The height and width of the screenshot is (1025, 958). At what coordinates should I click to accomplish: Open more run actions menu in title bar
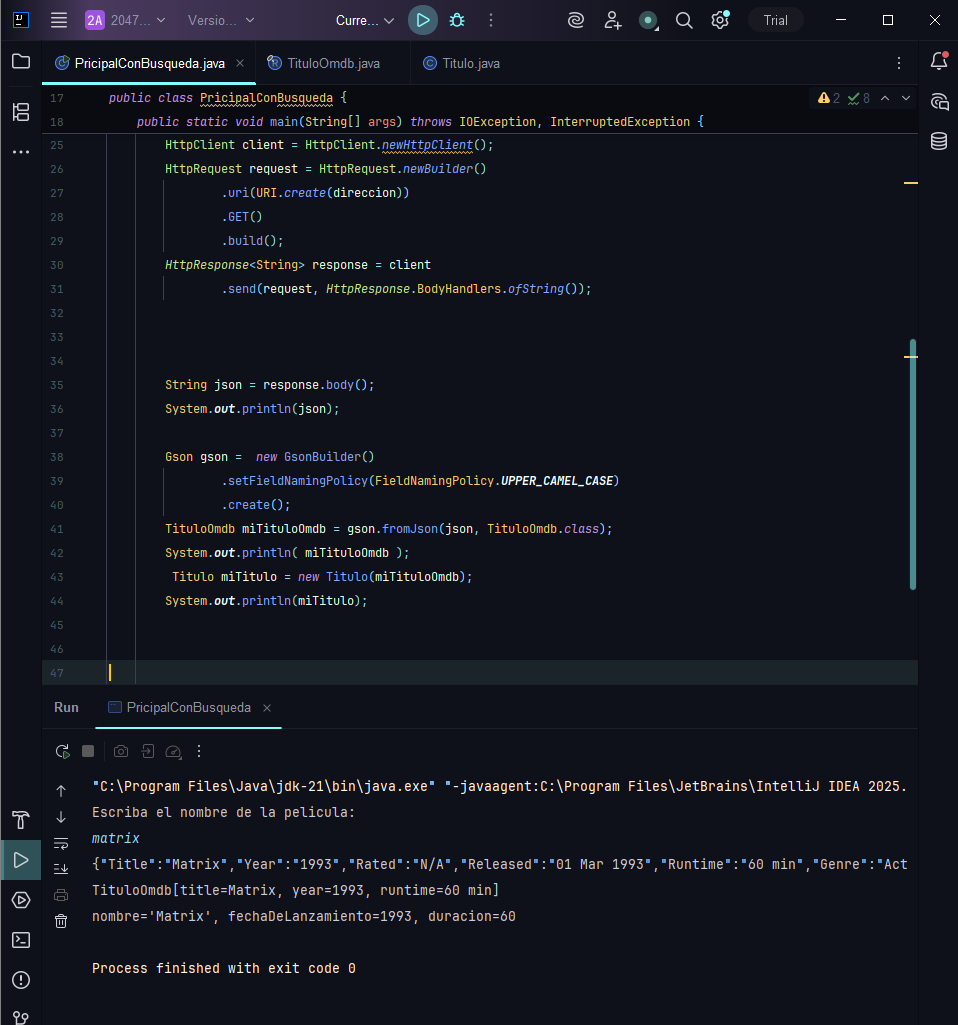(491, 20)
